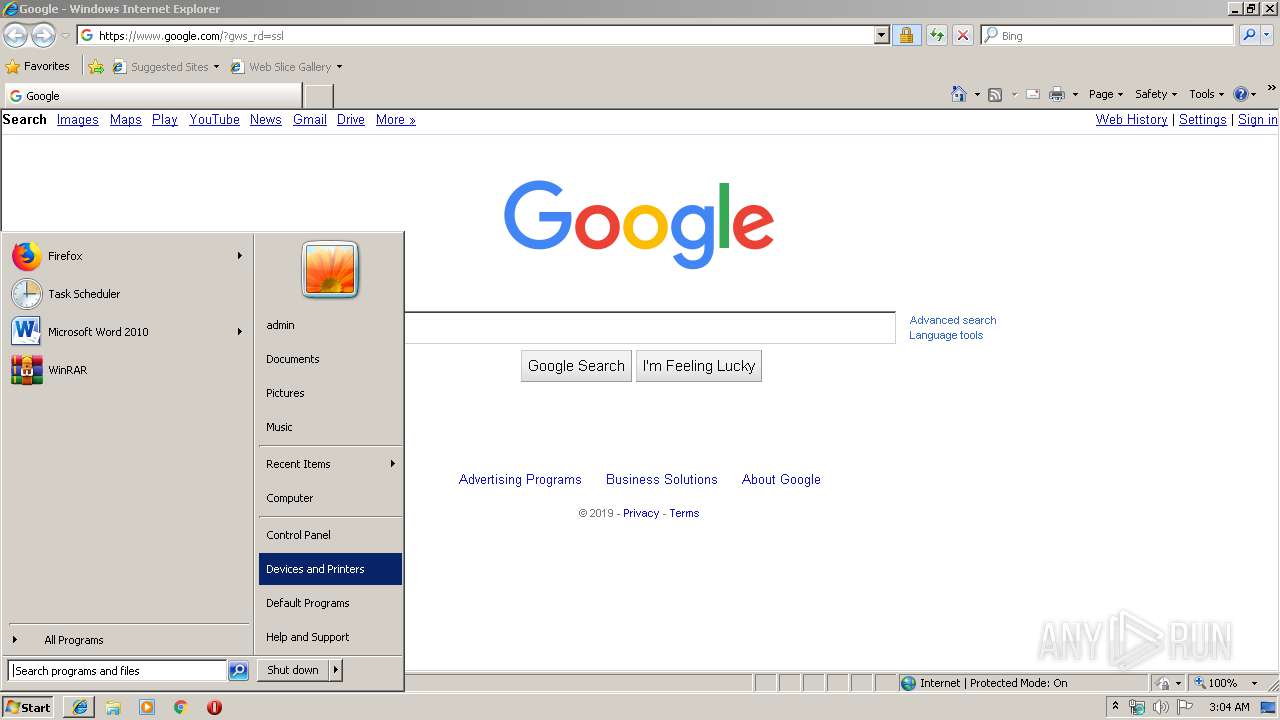
Task: Open Task Scheduler from Start menu
Action: [127, 294]
